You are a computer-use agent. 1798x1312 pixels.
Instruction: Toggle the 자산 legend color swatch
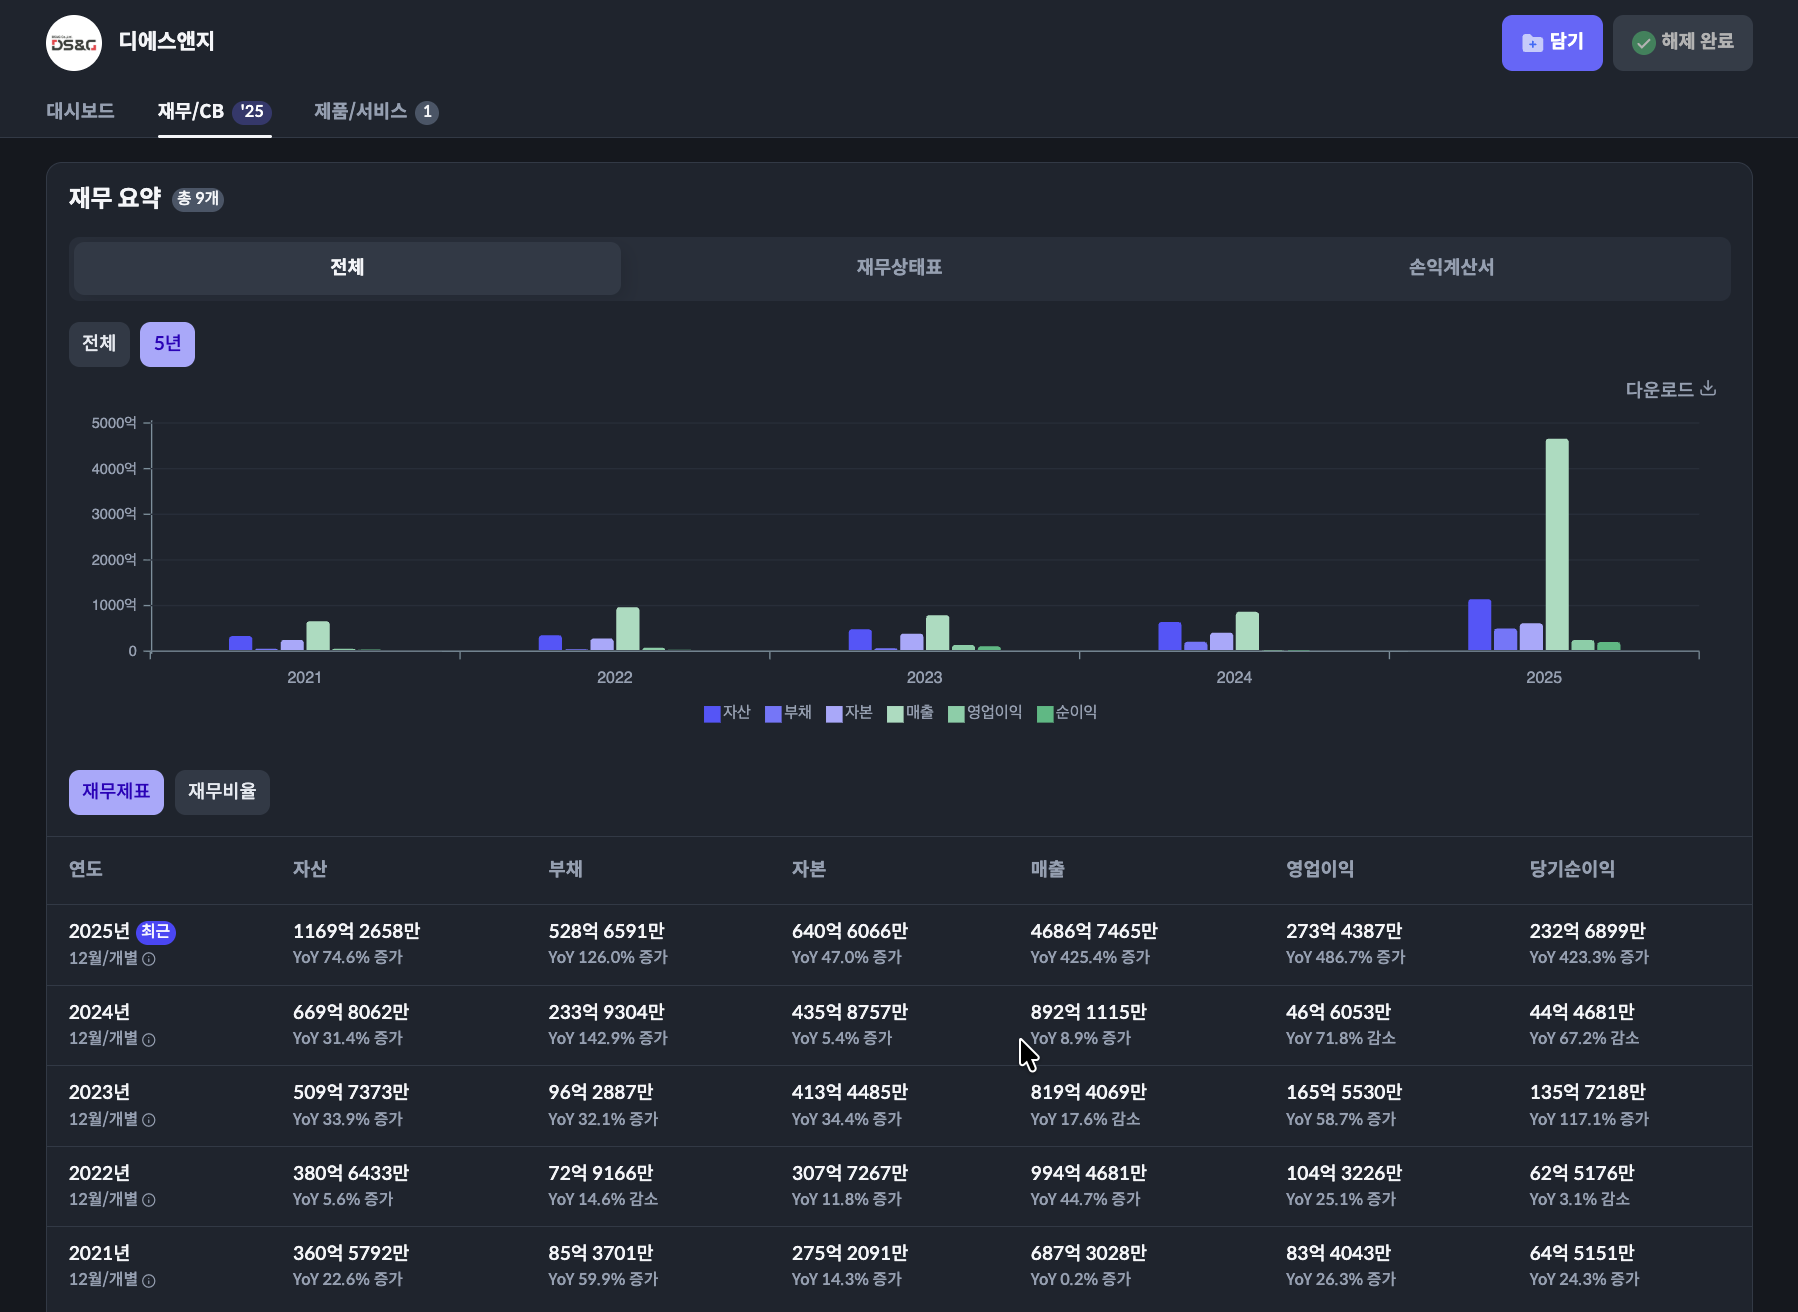712,714
